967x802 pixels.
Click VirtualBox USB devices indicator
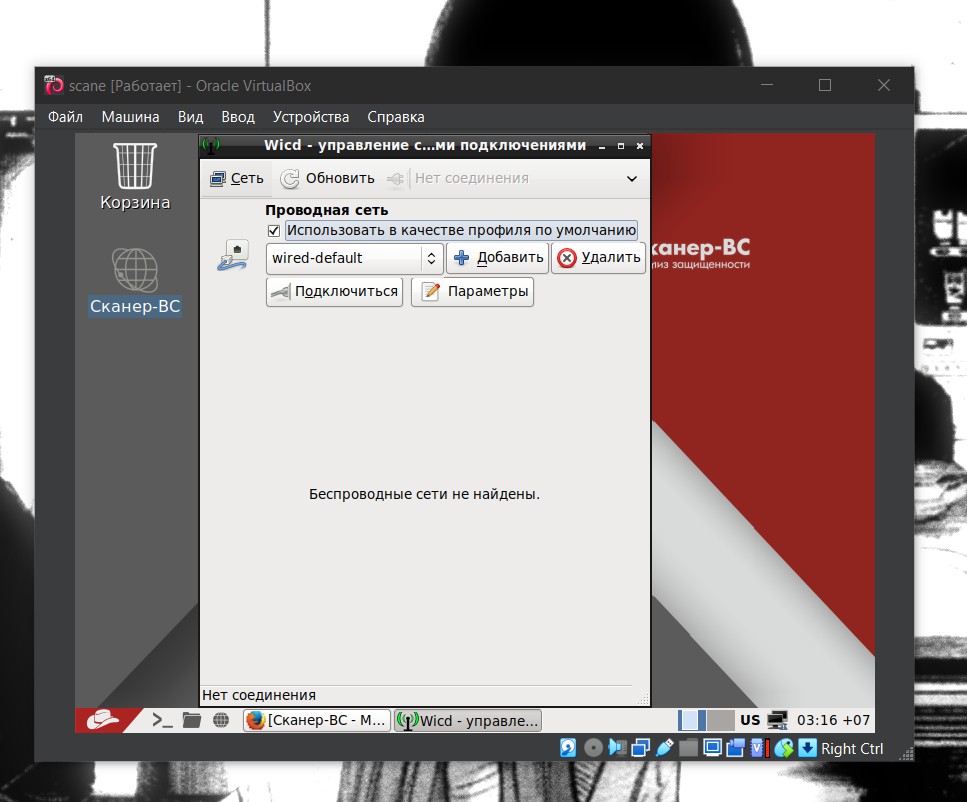[665, 748]
